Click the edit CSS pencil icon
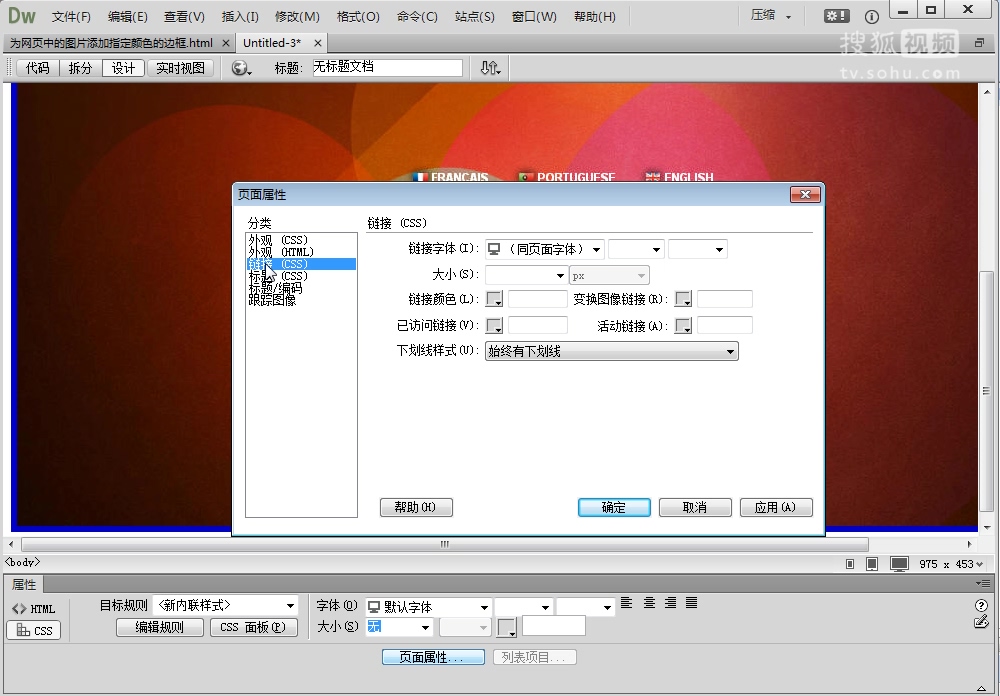This screenshot has height=696, width=1000. (x=981, y=621)
